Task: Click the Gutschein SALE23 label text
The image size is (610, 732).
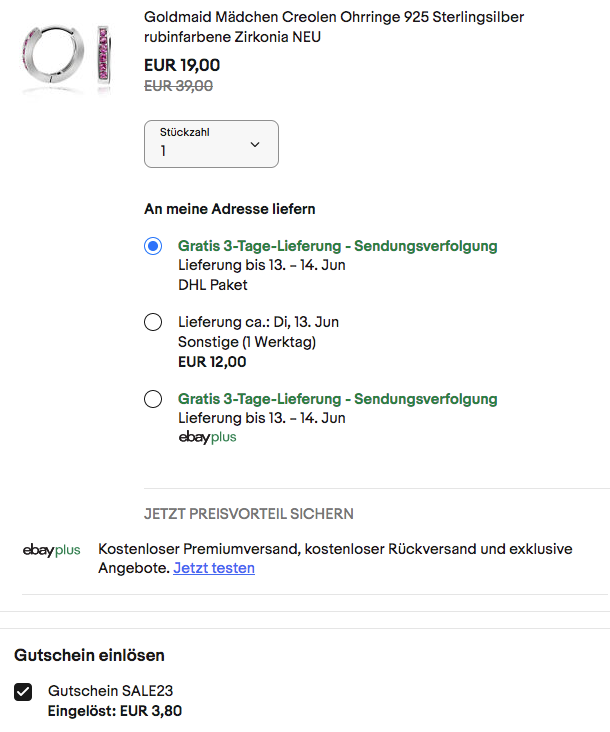Action: (110, 691)
